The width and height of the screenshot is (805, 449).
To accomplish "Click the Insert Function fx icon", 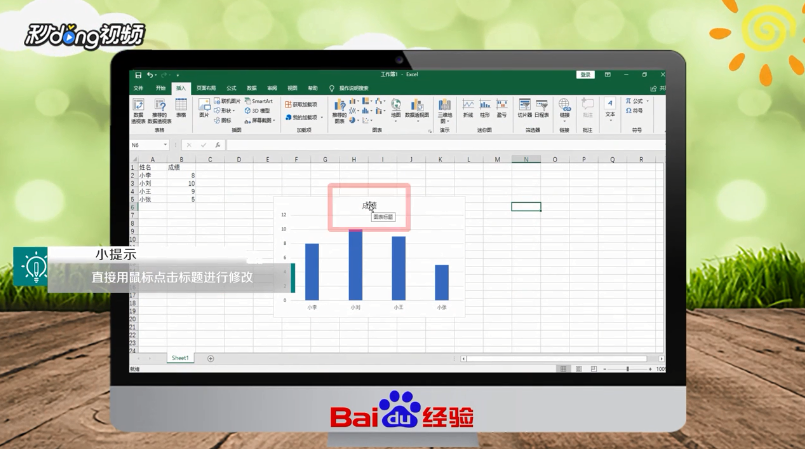I will coord(218,145).
